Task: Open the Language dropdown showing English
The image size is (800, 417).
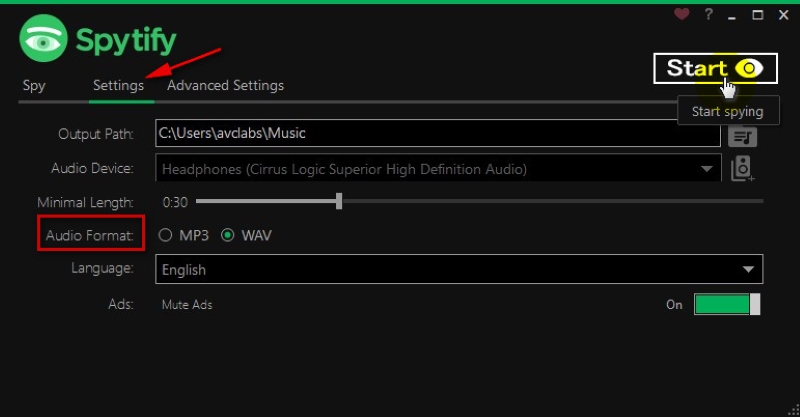Action: point(459,269)
